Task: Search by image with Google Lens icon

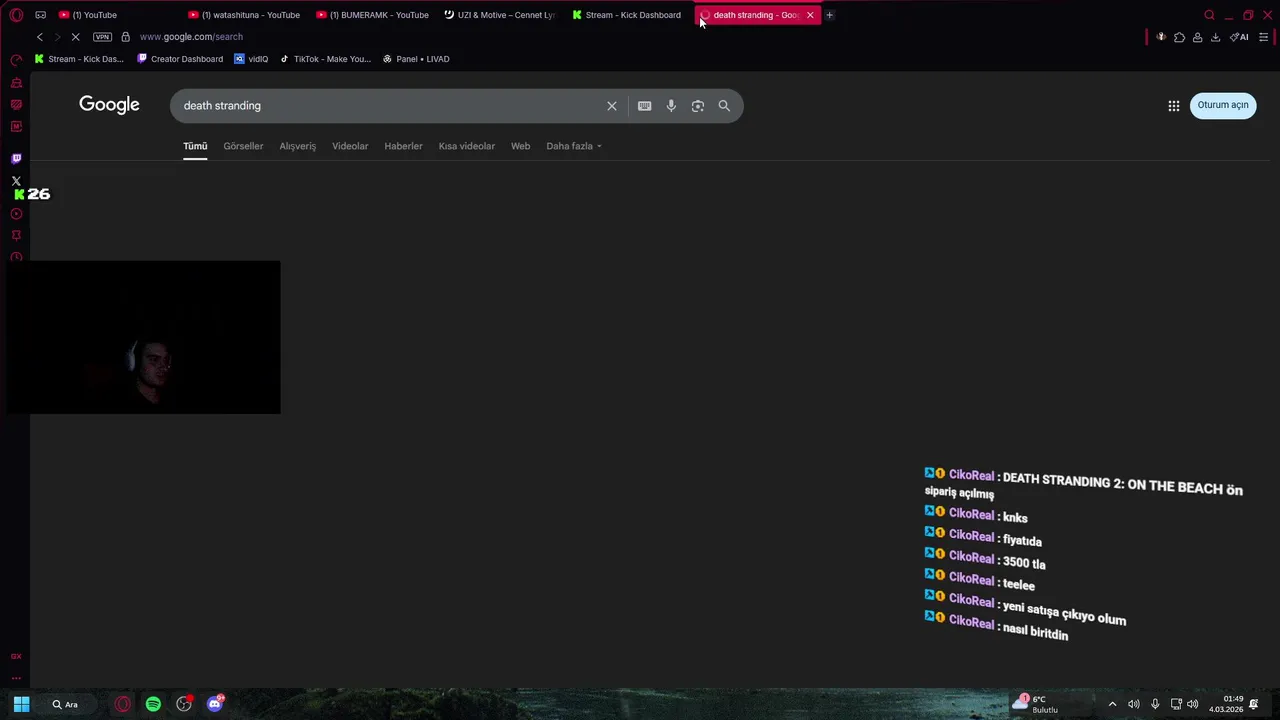Action: [x=698, y=106]
